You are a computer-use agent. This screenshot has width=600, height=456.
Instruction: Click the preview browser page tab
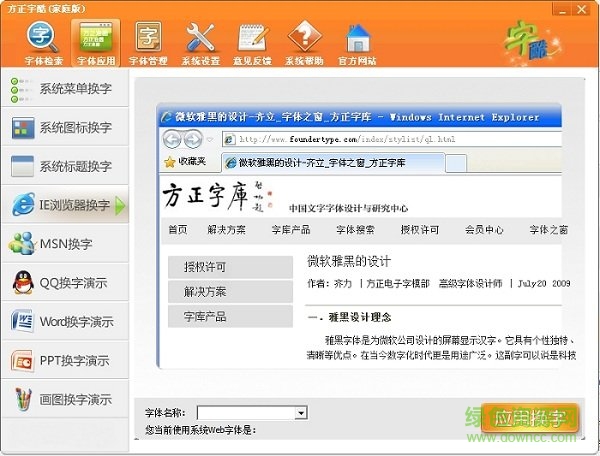point(333,163)
